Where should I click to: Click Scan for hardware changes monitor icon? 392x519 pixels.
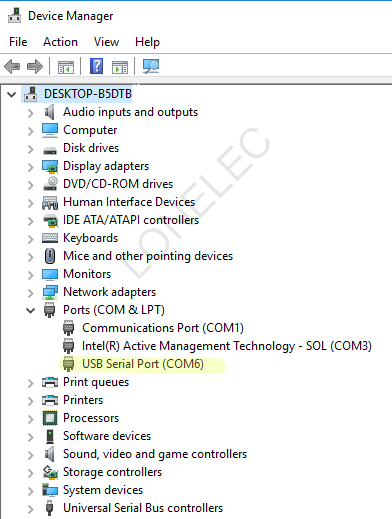pyautogui.click(x=151, y=66)
